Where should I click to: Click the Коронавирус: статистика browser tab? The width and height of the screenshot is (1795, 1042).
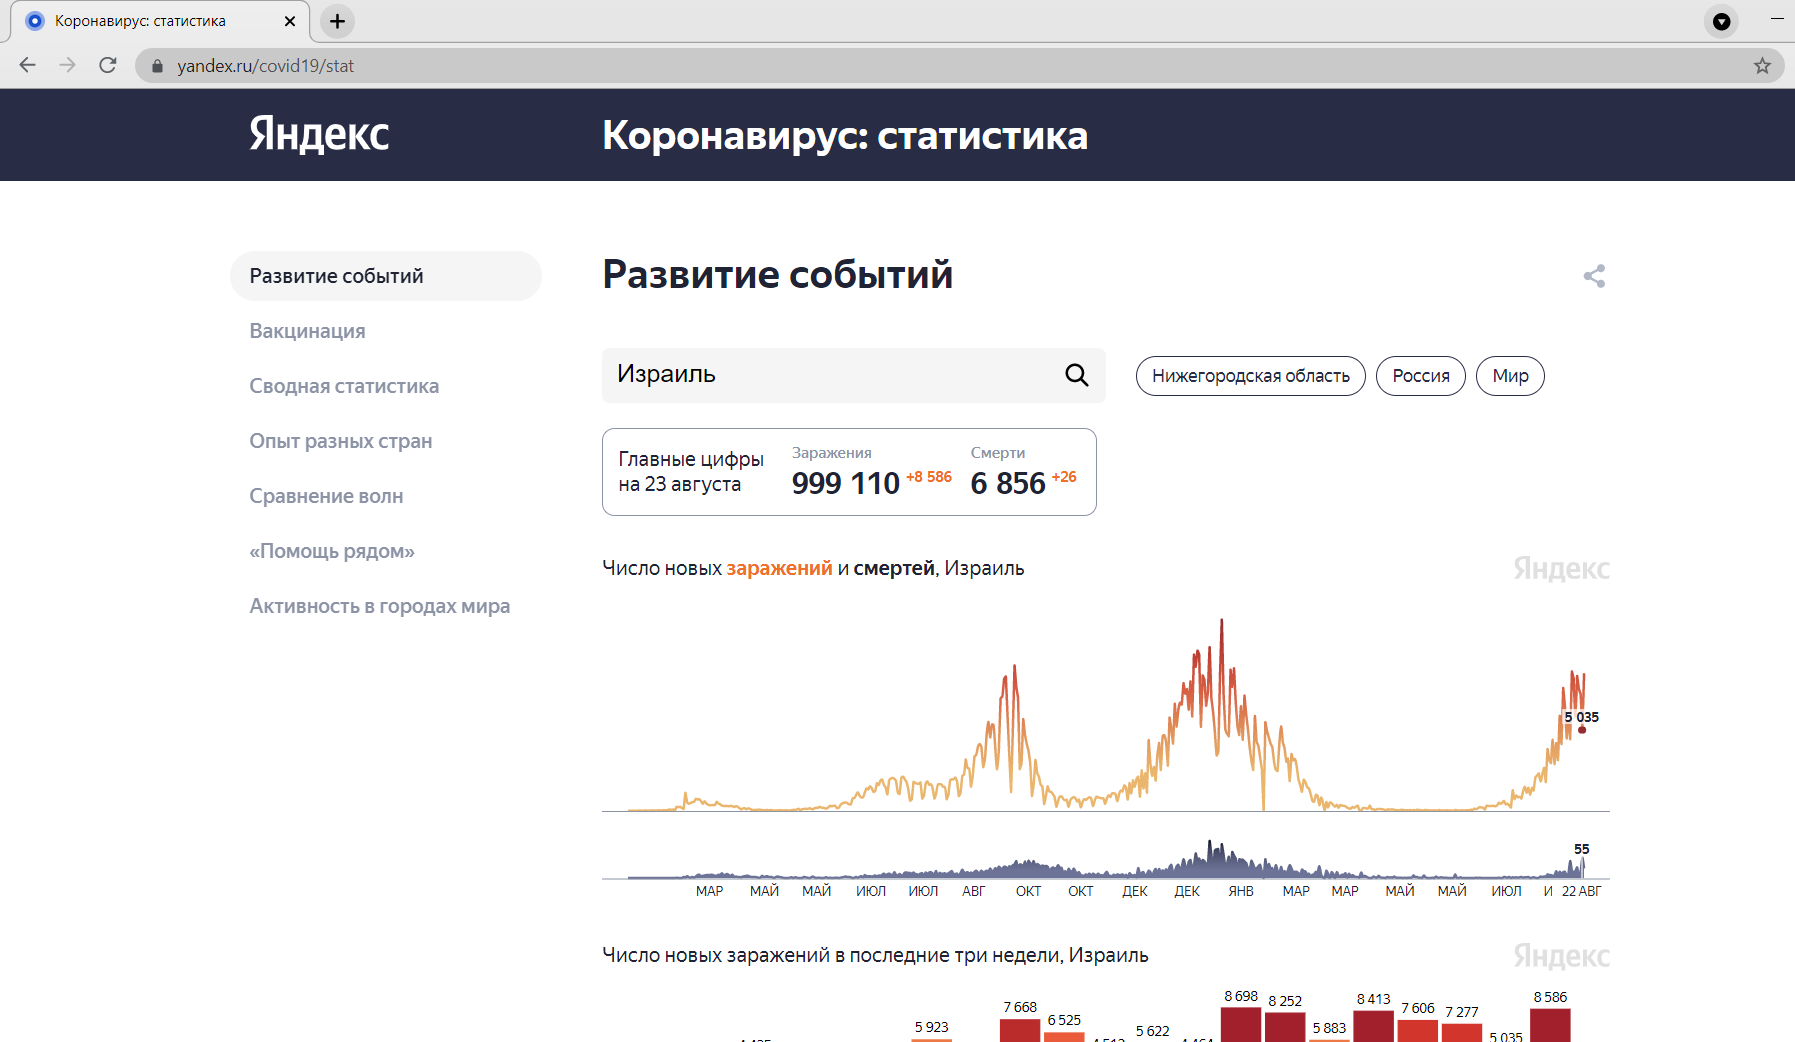point(160,21)
